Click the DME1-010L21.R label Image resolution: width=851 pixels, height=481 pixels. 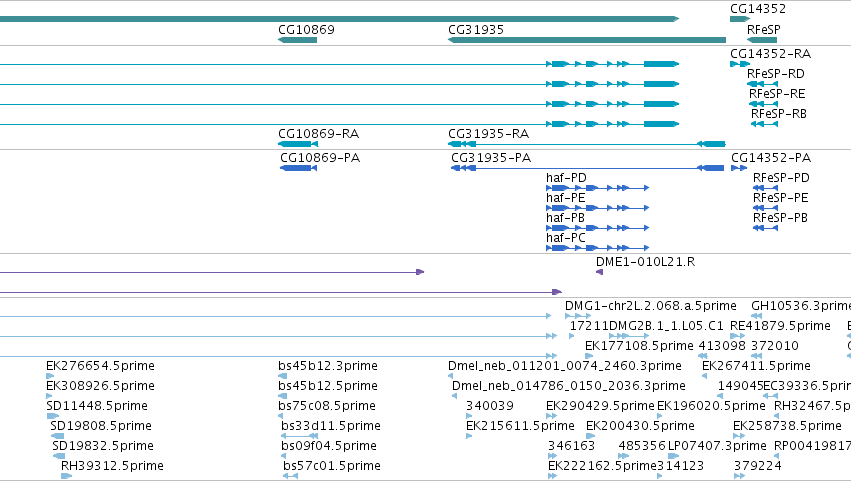click(x=645, y=262)
